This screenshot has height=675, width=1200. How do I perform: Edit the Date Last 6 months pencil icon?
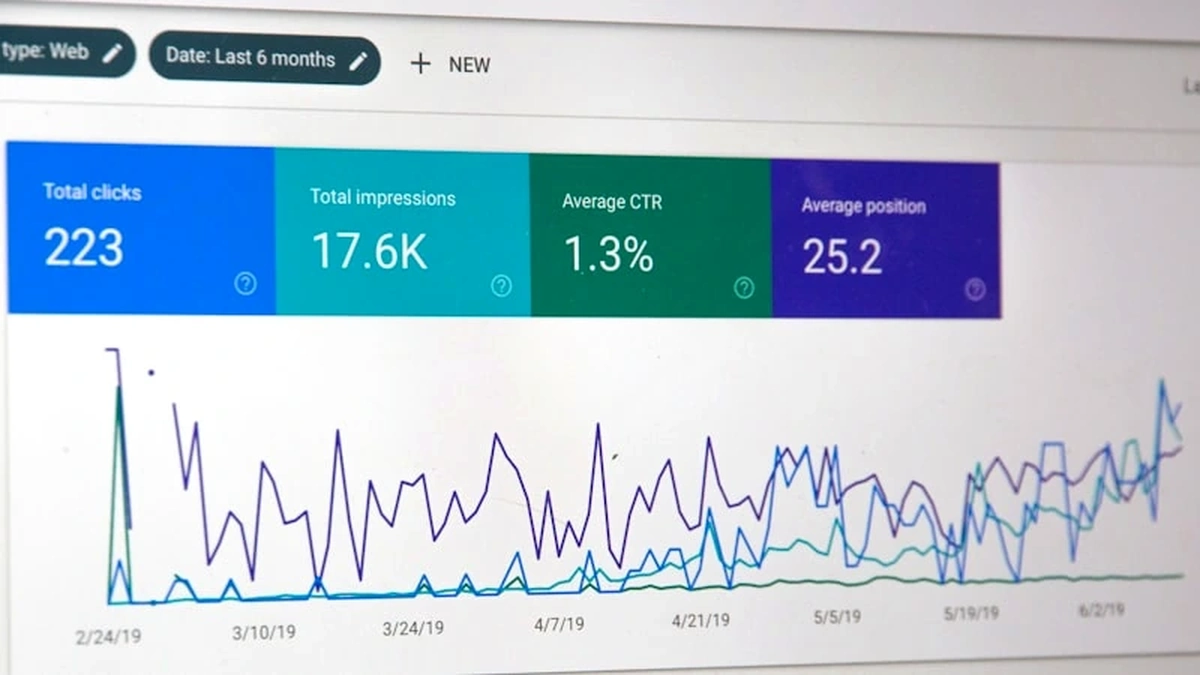point(357,60)
